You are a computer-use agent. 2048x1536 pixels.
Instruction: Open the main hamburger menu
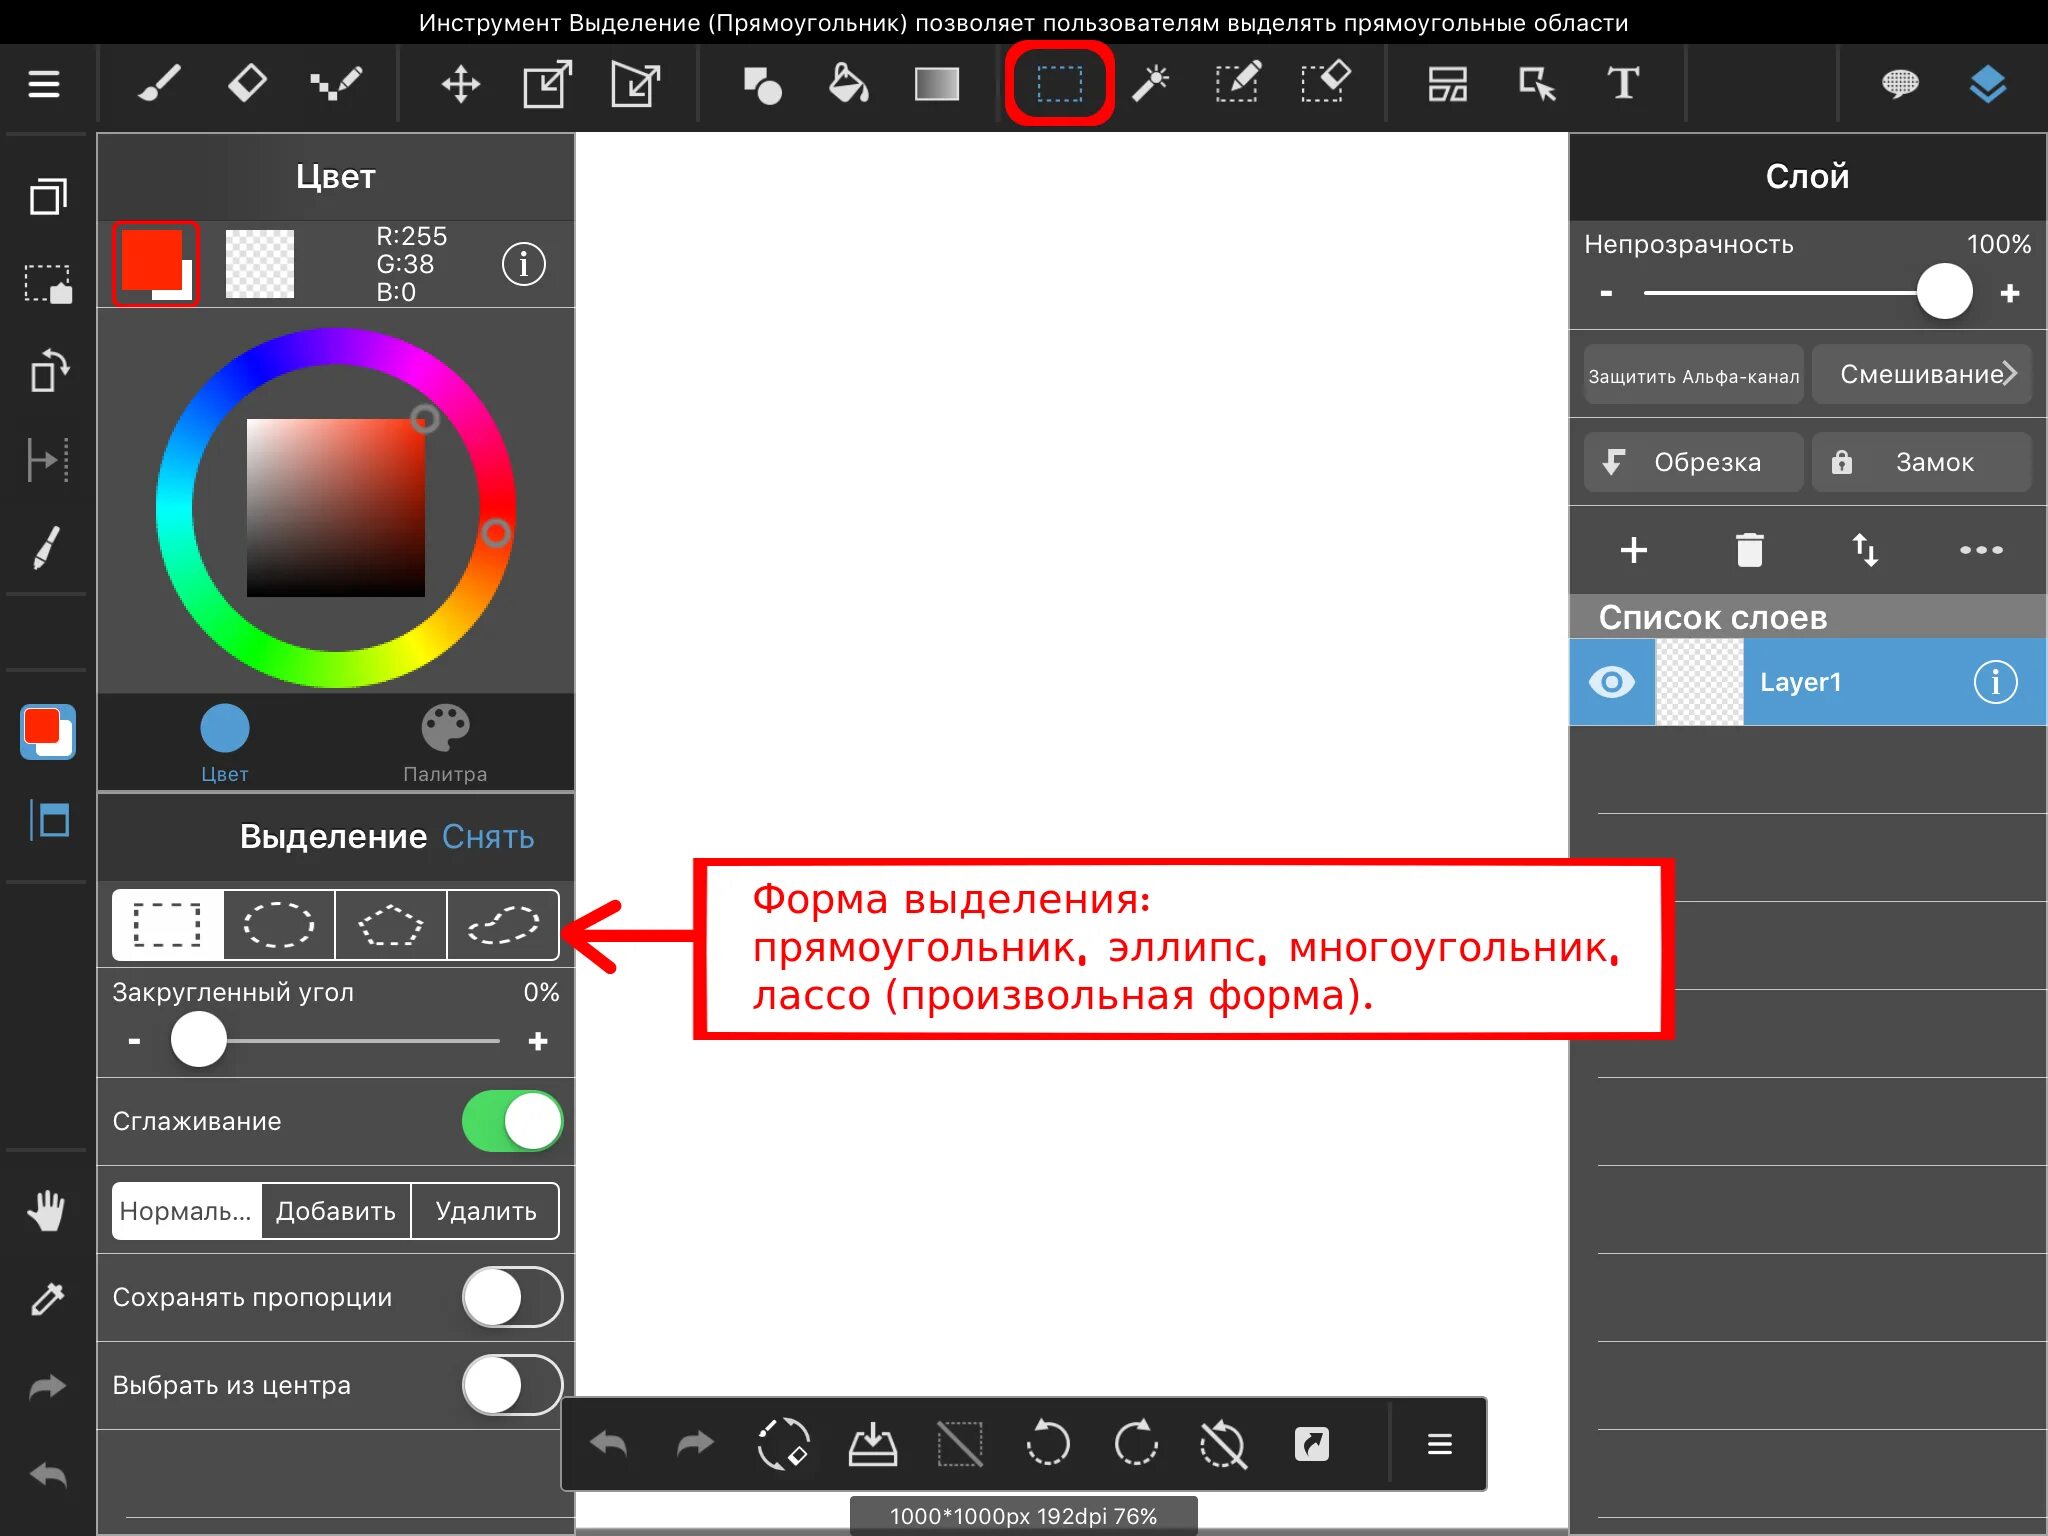pyautogui.click(x=44, y=84)
